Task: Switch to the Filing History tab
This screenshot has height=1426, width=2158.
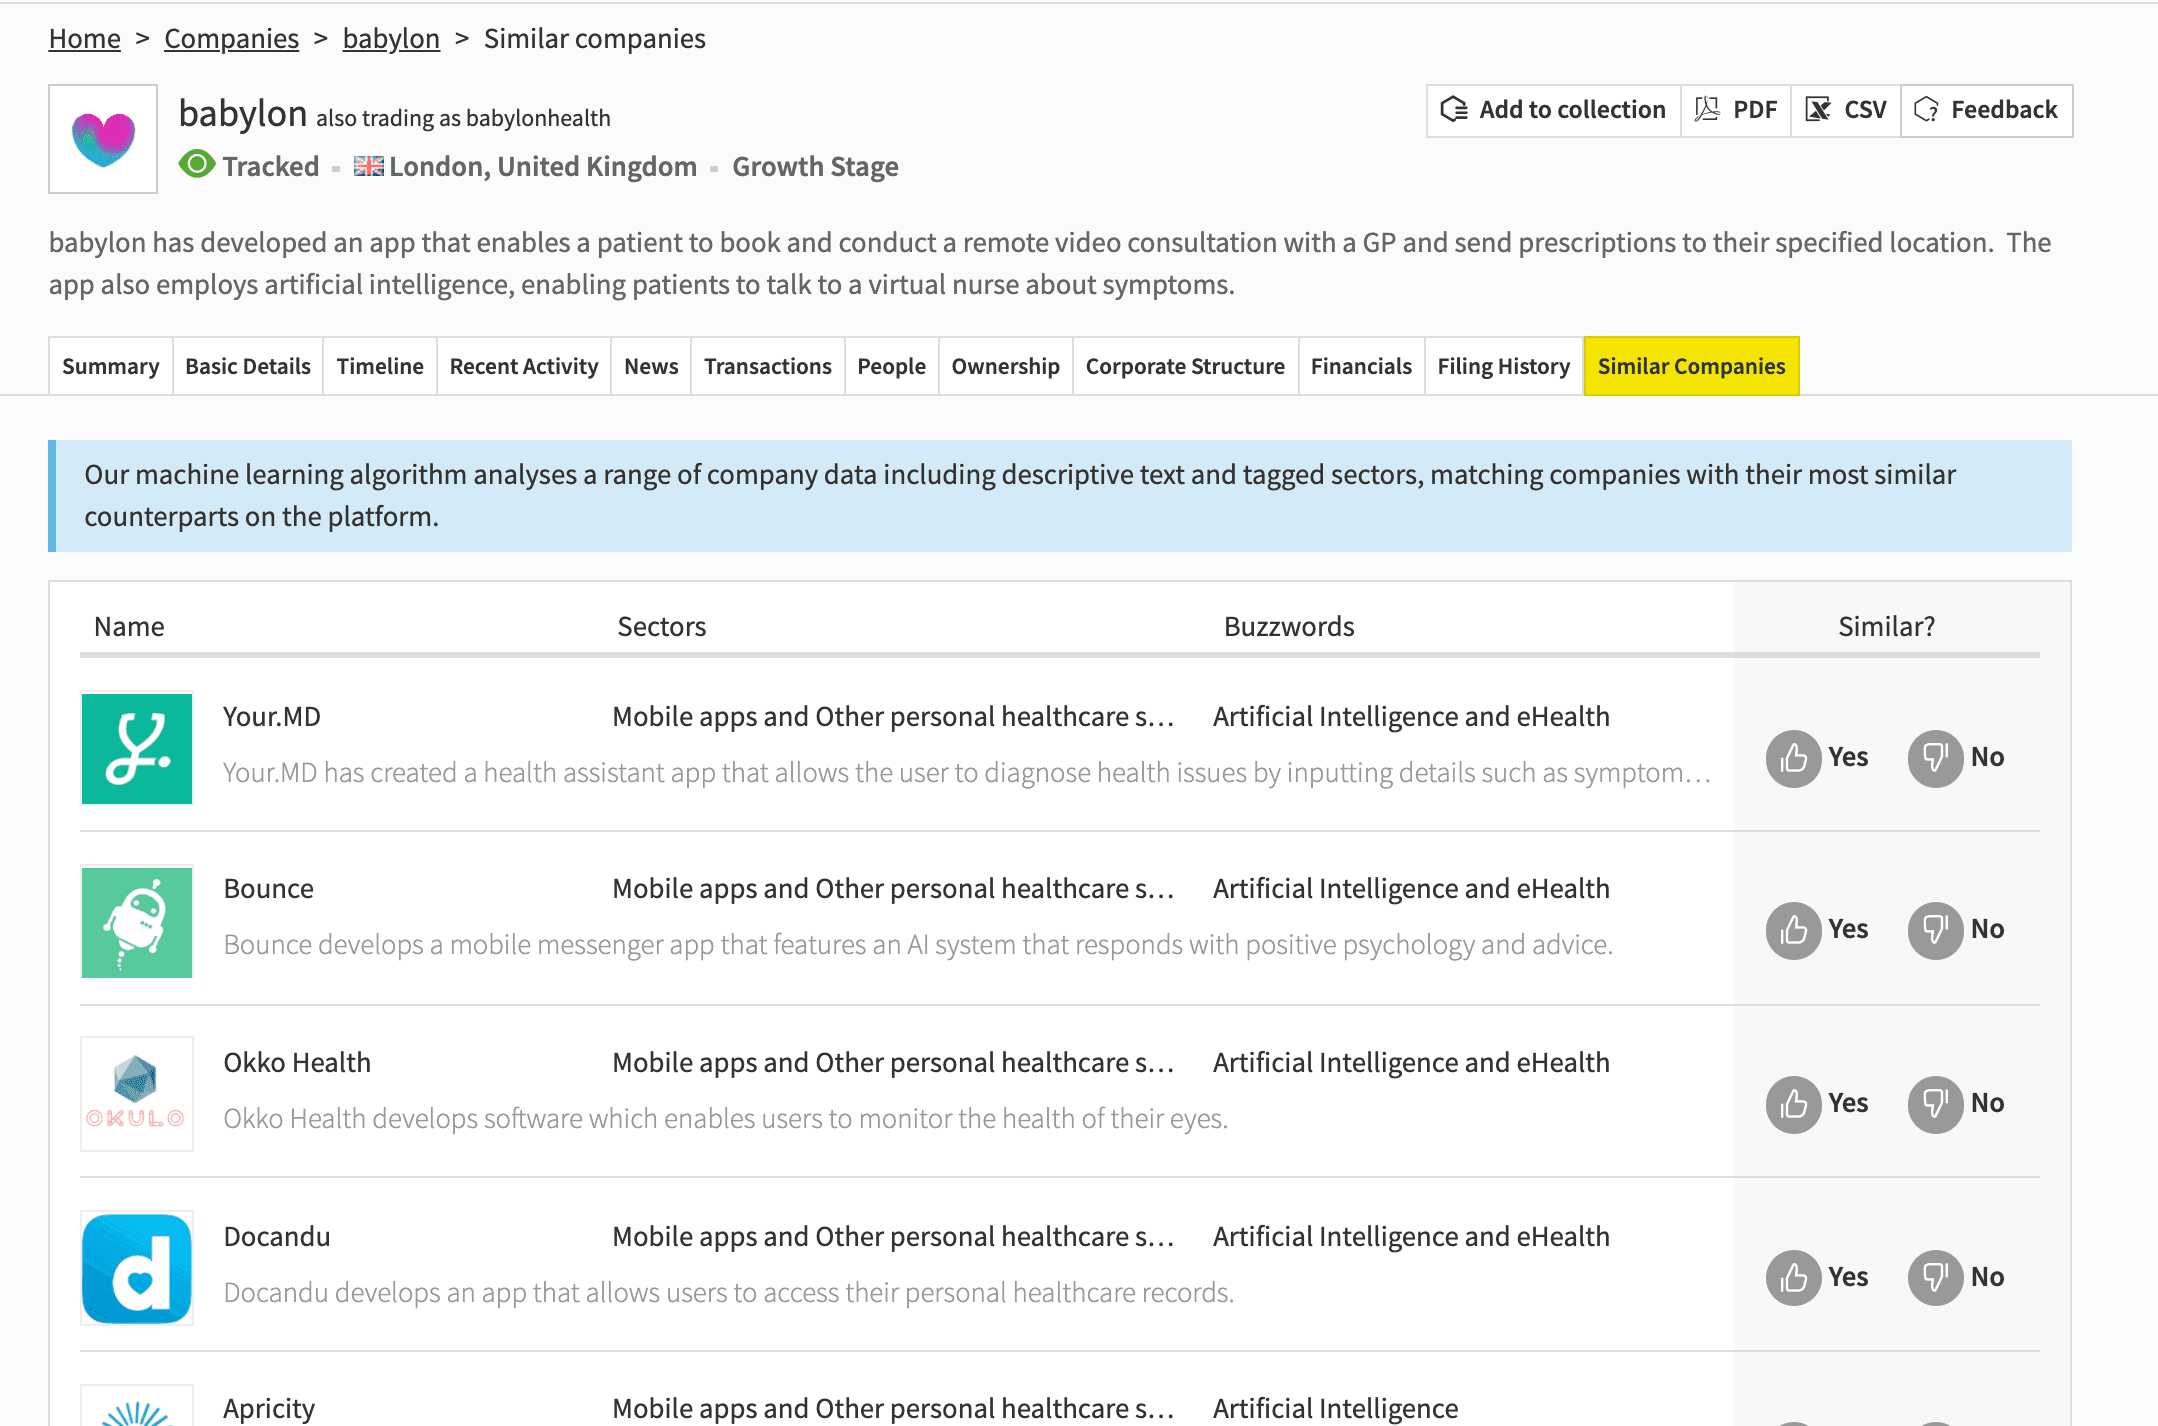Action: coord(1504,366)
